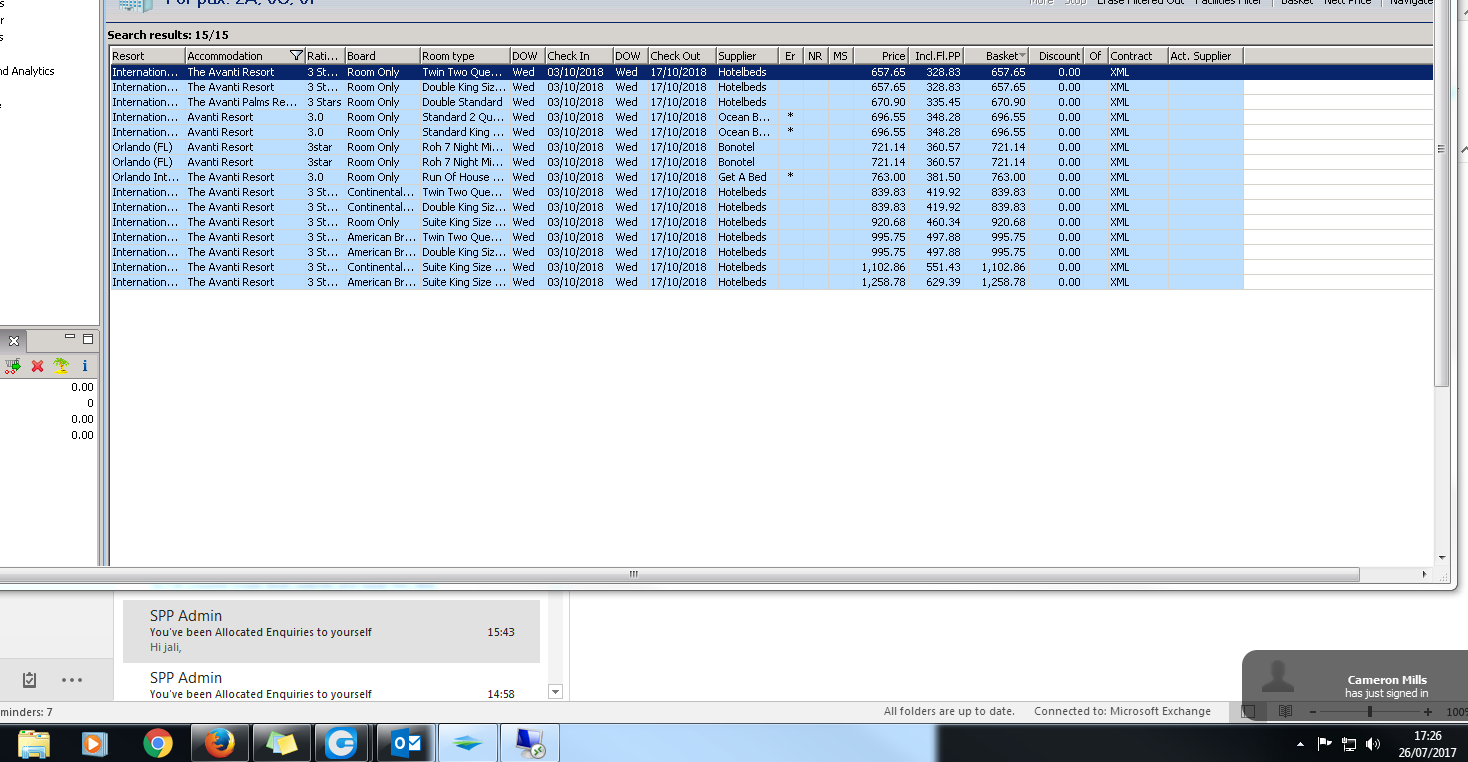This screenshot has width=1468, height=762.
Task: Click the Accommodation column filter funnel icon
Action: point(296,55)
